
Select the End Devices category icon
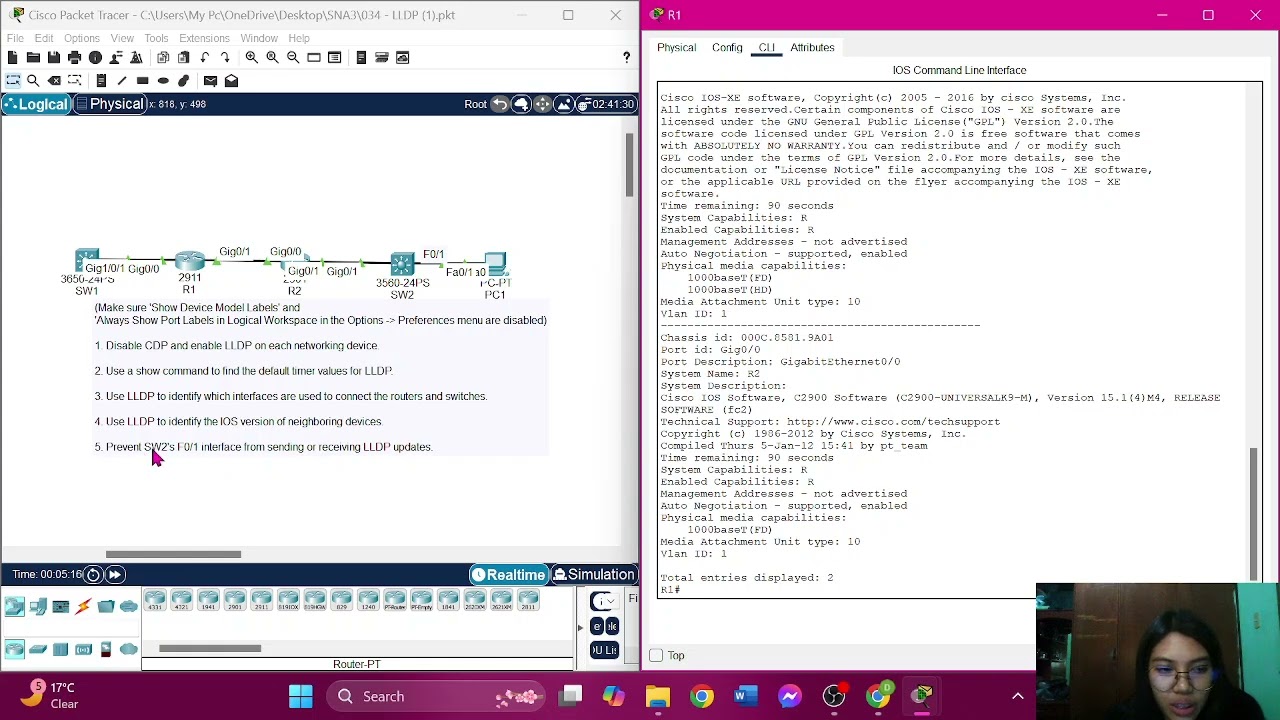(x=38, y=606)
